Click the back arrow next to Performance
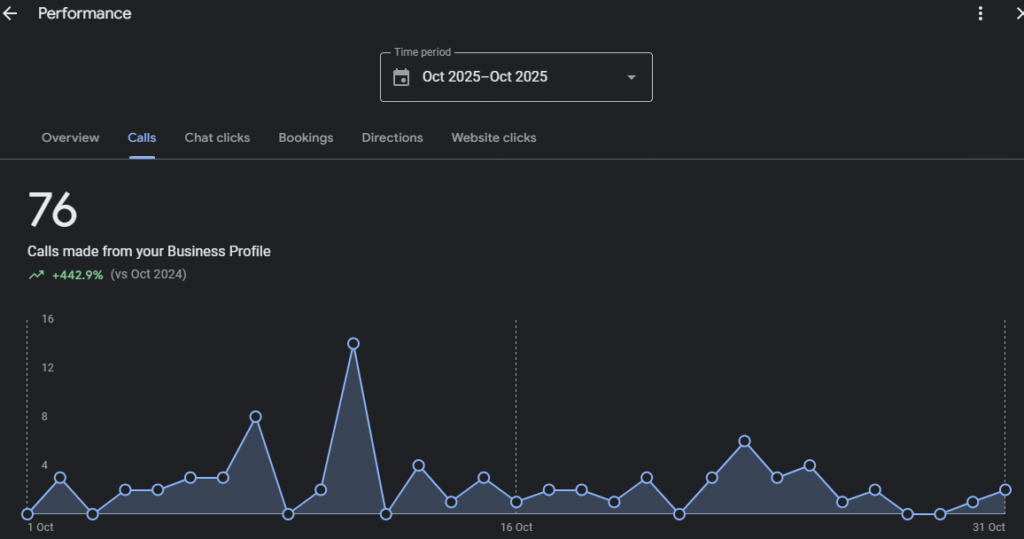The width and height of the screenshot is (1024, 539). [x=11, y=14]
